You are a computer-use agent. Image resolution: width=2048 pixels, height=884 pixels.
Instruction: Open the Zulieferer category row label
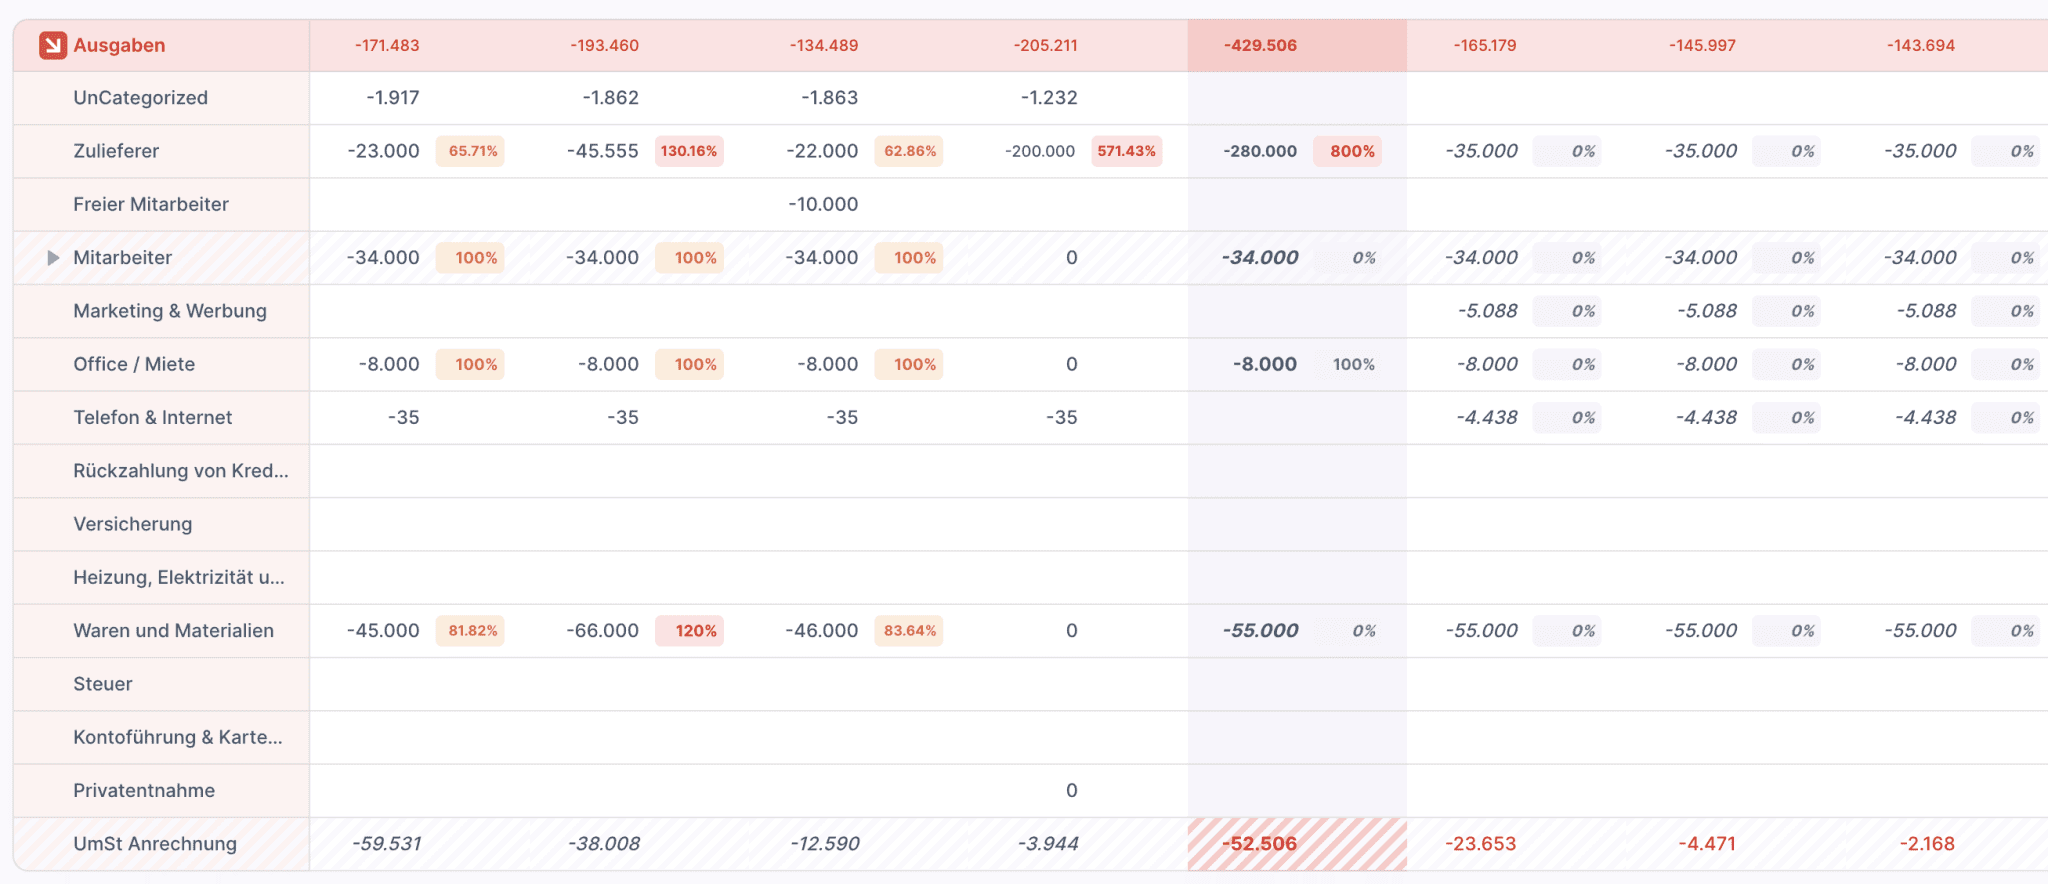pos(116,151)
